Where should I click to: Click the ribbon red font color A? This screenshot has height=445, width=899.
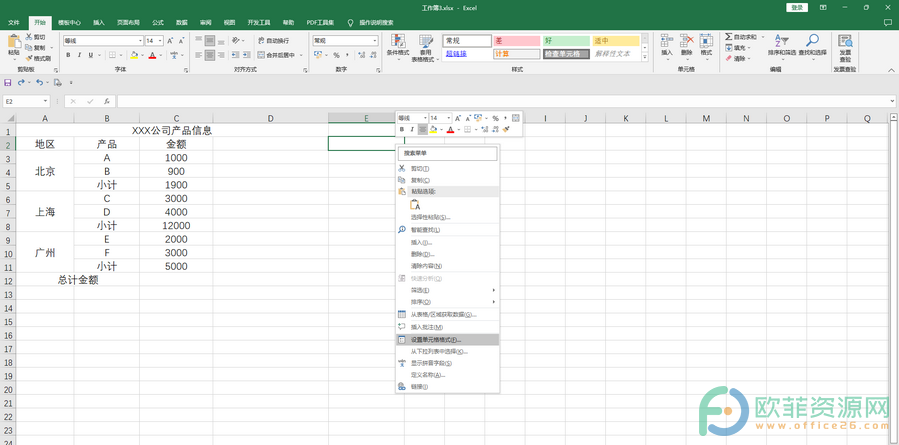152,55
